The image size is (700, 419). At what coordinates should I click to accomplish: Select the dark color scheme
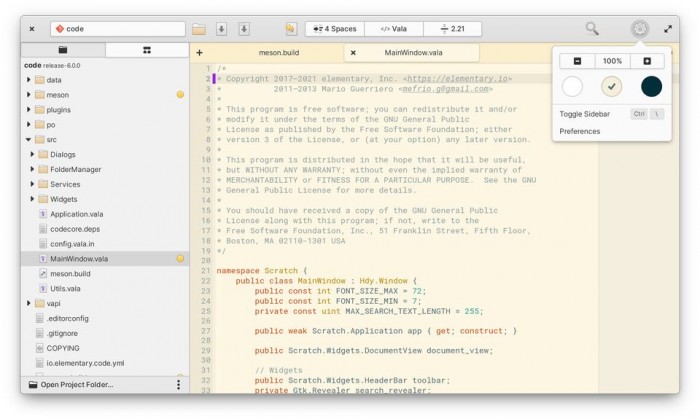[651, 87]
